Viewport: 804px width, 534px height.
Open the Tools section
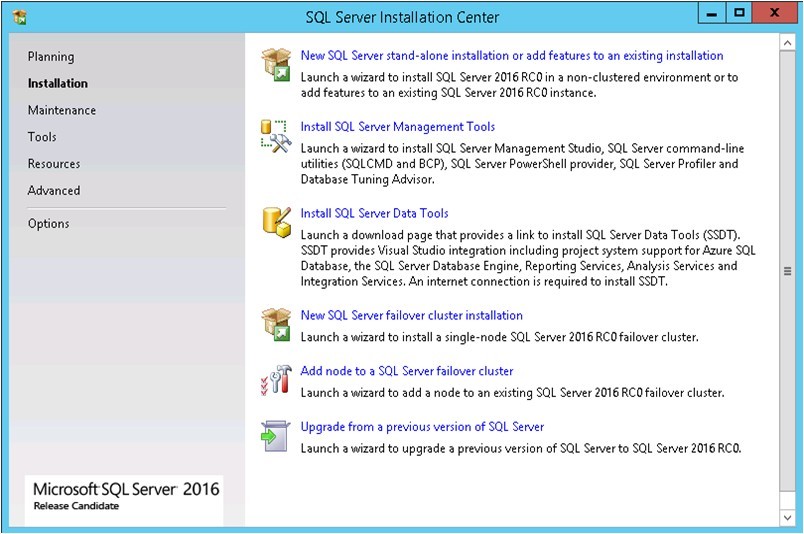[42, 136]
